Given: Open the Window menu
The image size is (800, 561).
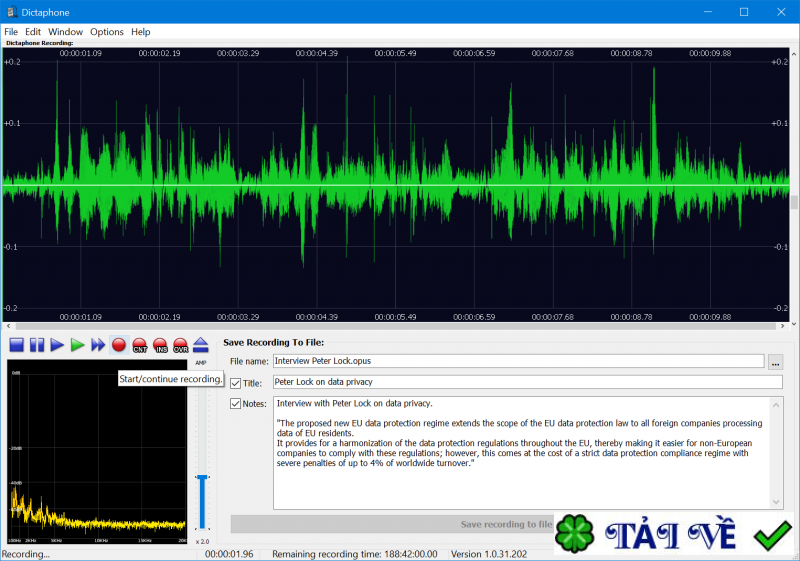Looking at the screenshot, I should pos(66,32).
